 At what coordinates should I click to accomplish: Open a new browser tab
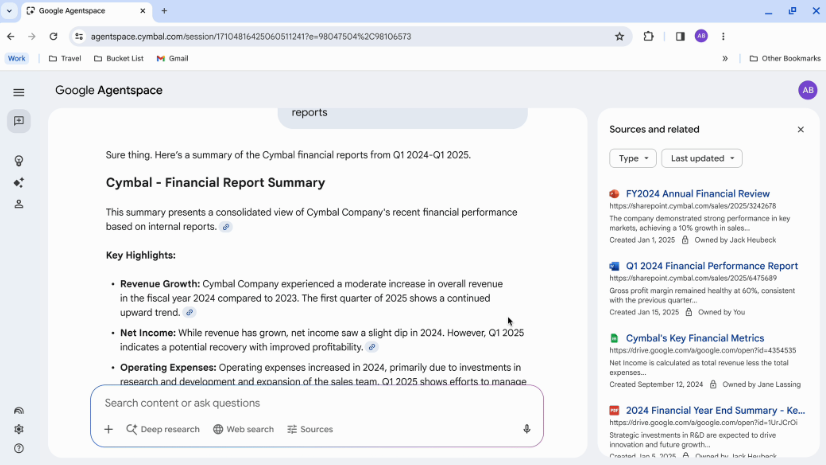(x=164, y=11)
